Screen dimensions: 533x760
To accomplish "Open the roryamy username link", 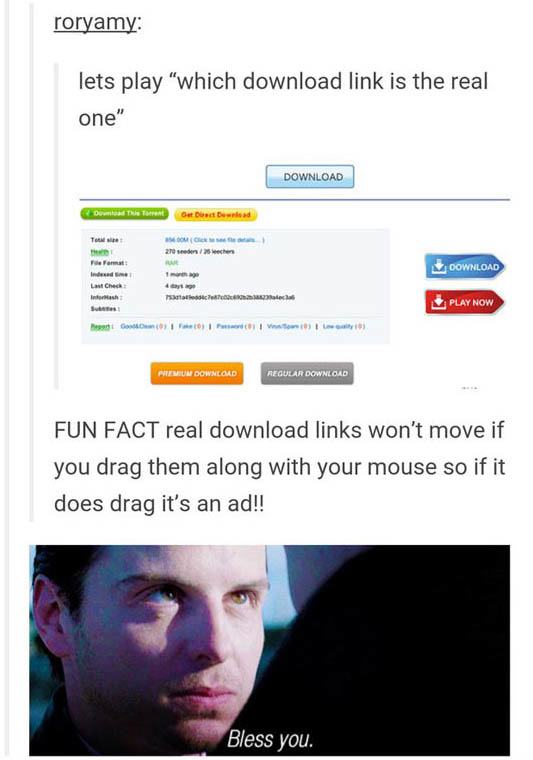I will (95, 22).
